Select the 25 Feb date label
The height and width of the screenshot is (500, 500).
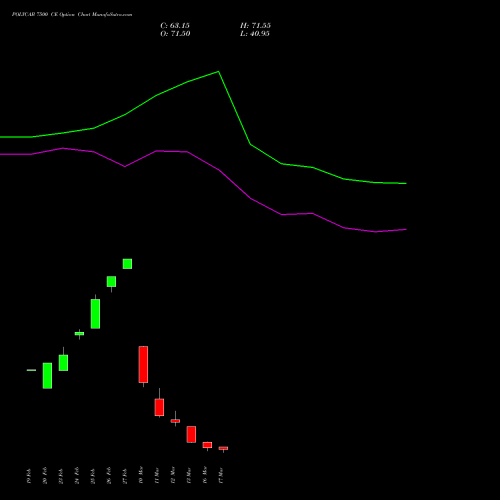93,476
